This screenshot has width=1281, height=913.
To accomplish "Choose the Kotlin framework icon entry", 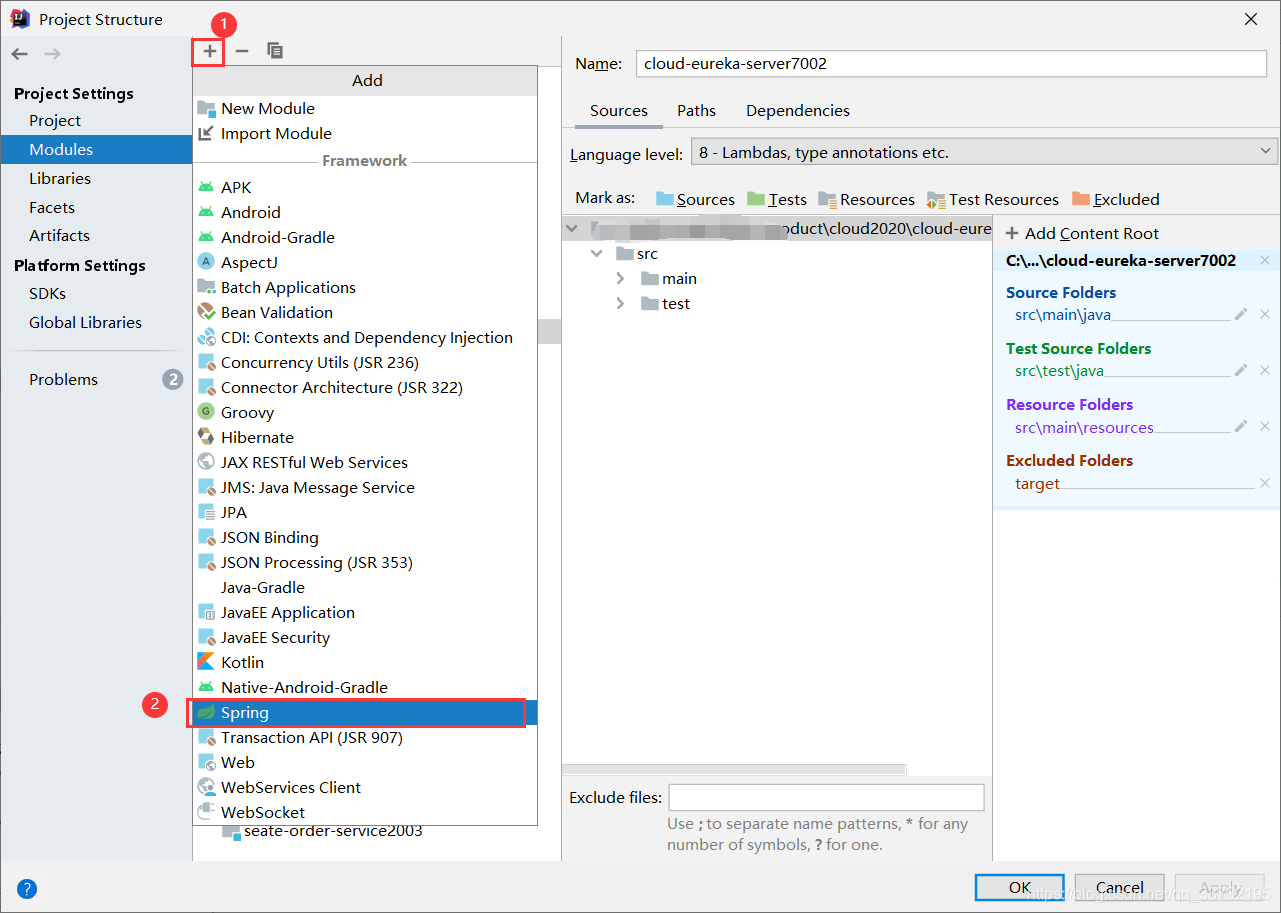I will point(206,662).
